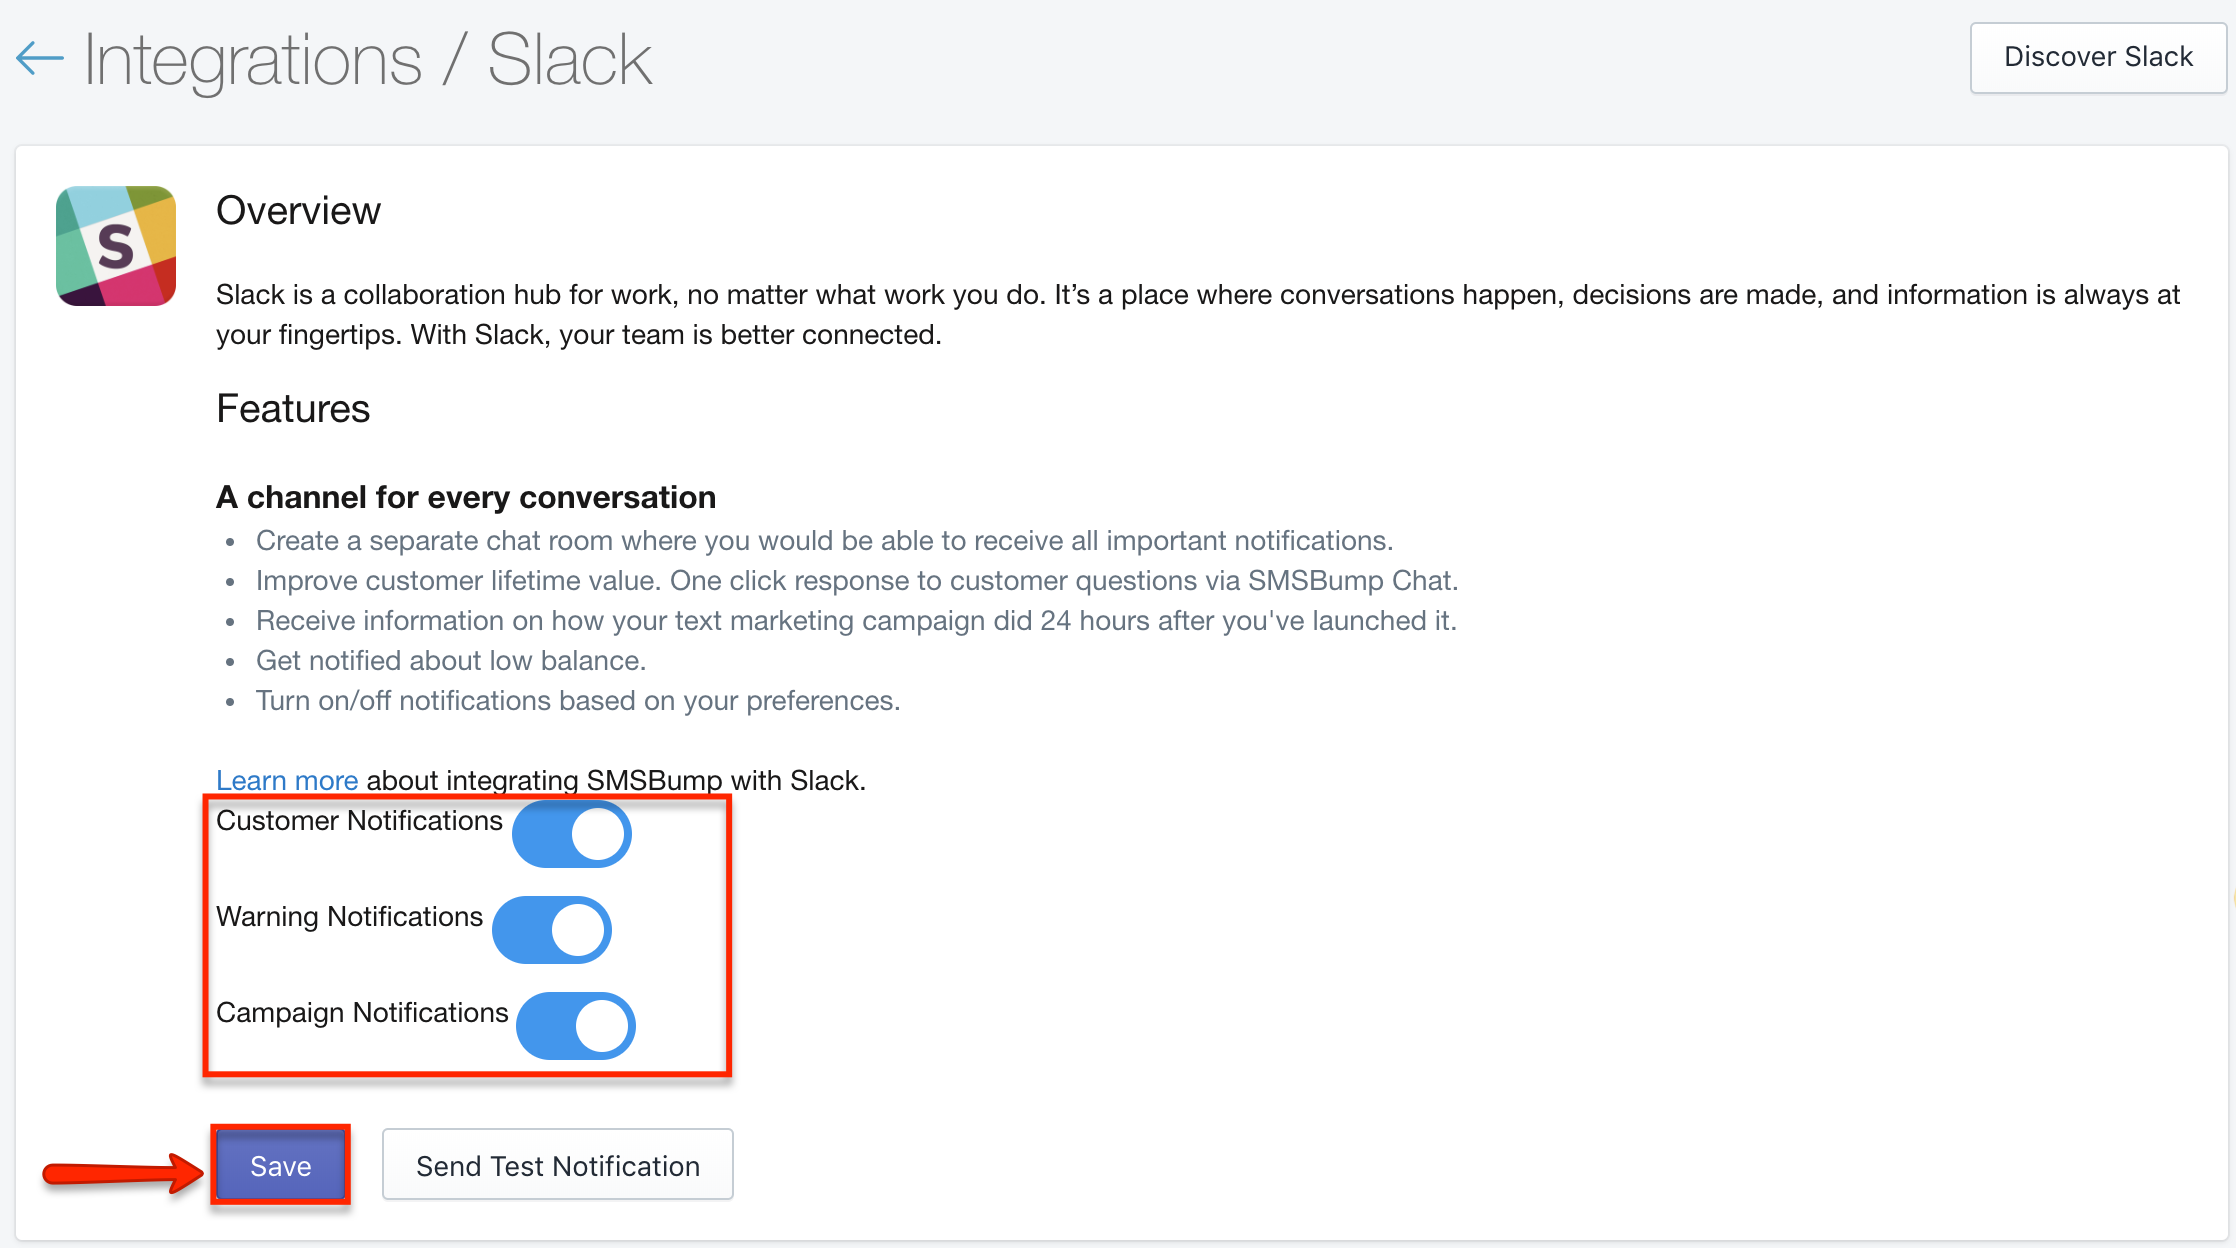Screen dimensions: 2236x1248
Task: Turn off the Warning Notifications toggle
Action: [552, 930]
